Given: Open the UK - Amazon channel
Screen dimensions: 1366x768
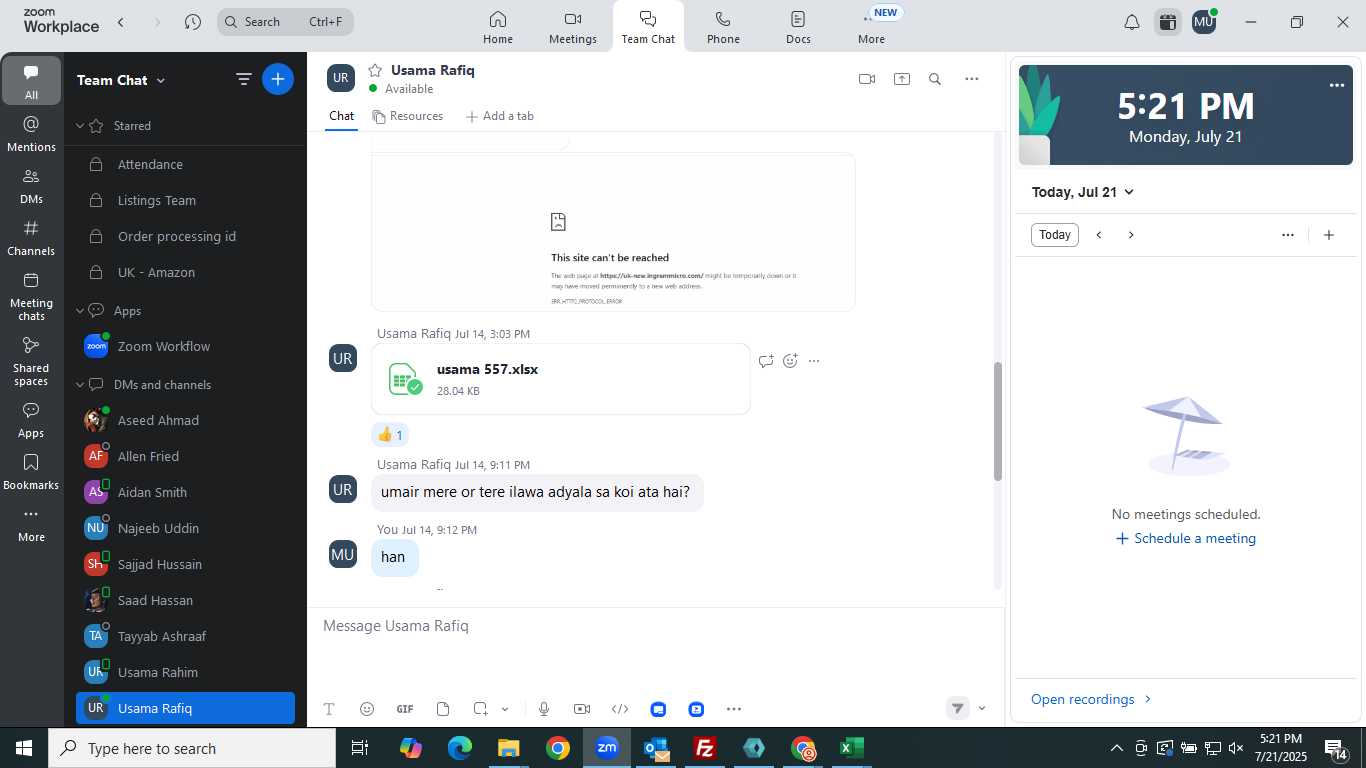Looking at the screenshot, I should point(185,272).
